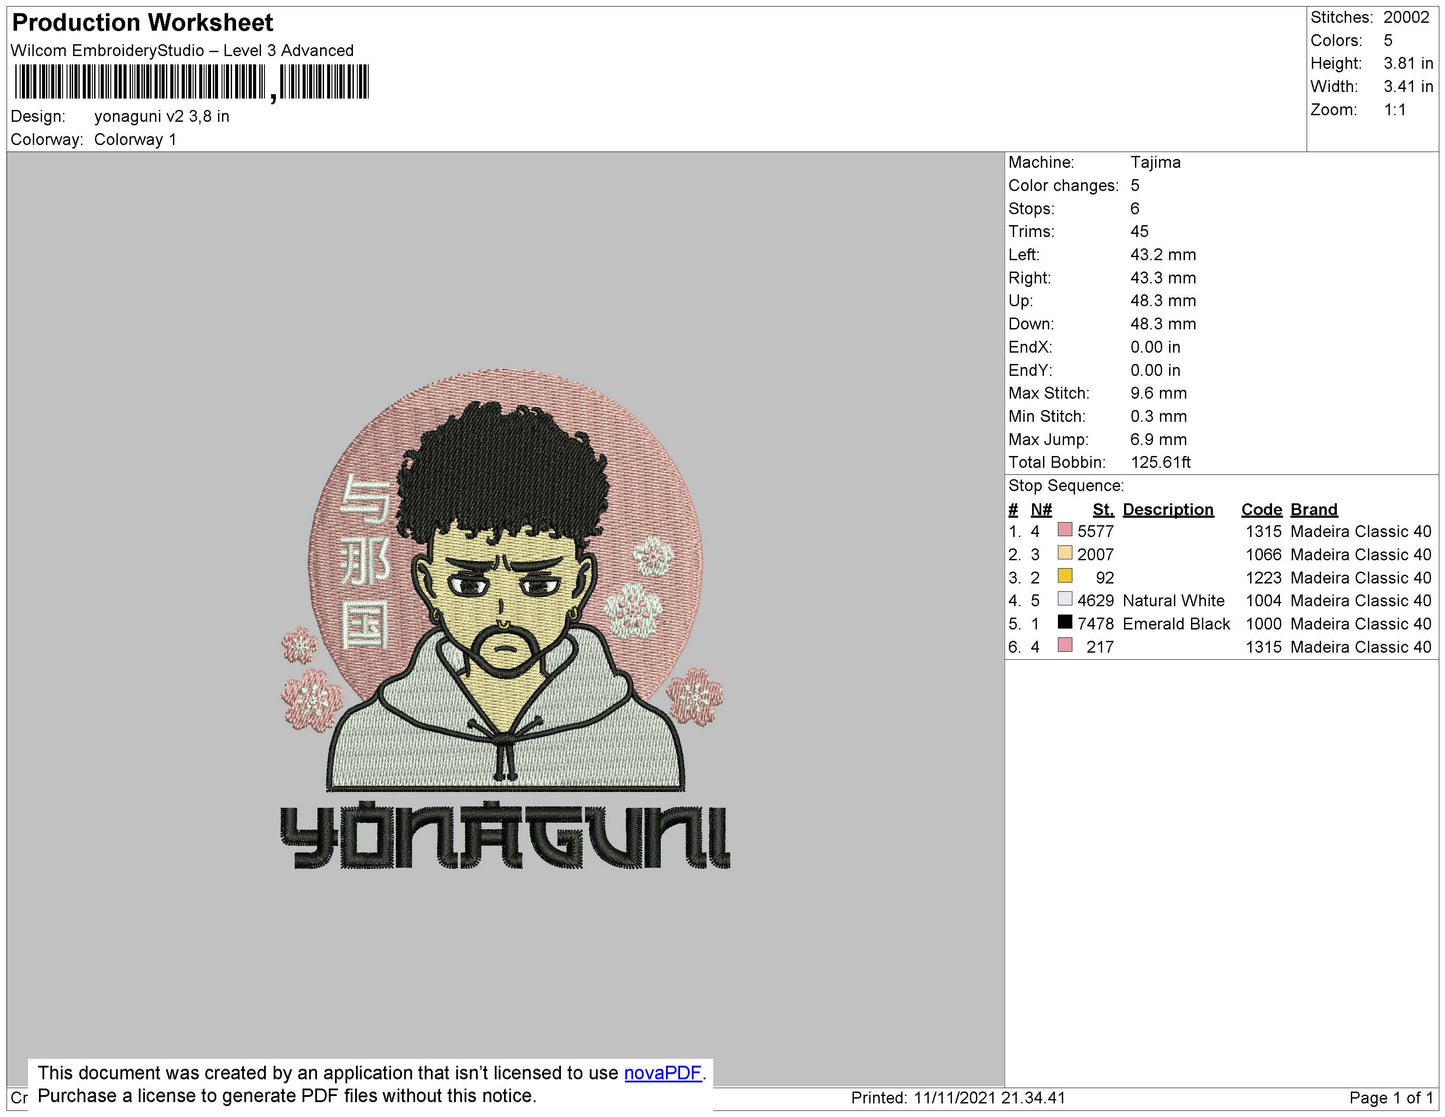
Task: Click the Trims value 45
Action: point(1139,231)
